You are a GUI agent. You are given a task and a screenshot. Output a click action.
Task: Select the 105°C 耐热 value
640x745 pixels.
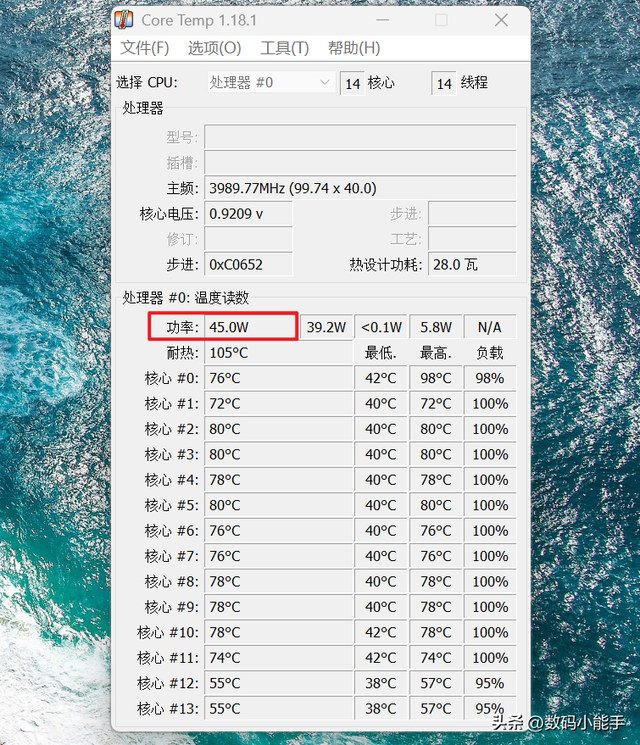278,353
